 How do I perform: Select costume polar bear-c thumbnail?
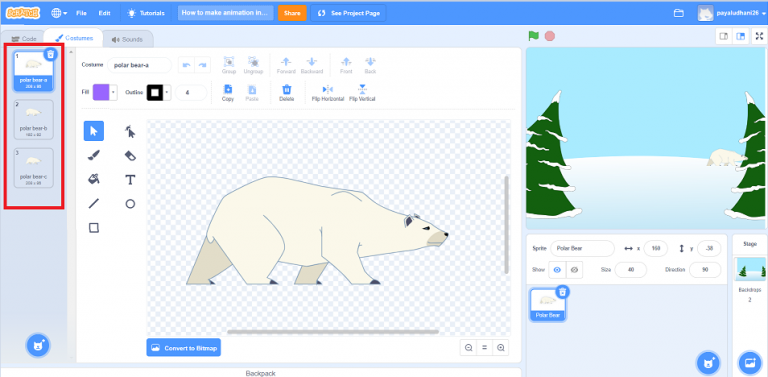pos(34,168)
